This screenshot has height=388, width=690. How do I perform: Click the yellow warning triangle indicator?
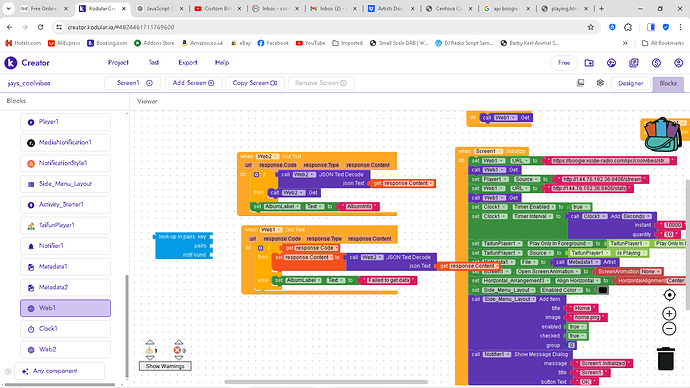tap(150, 350)
